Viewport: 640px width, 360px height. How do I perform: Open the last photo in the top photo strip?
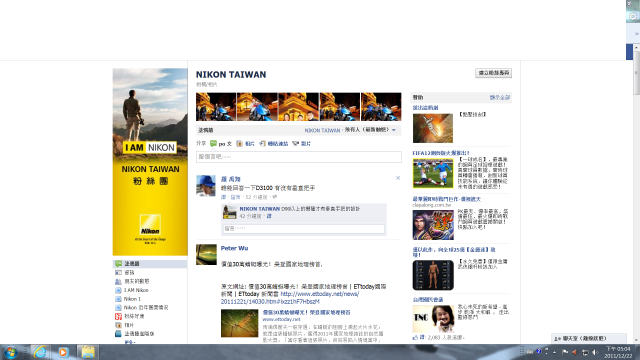381,107
